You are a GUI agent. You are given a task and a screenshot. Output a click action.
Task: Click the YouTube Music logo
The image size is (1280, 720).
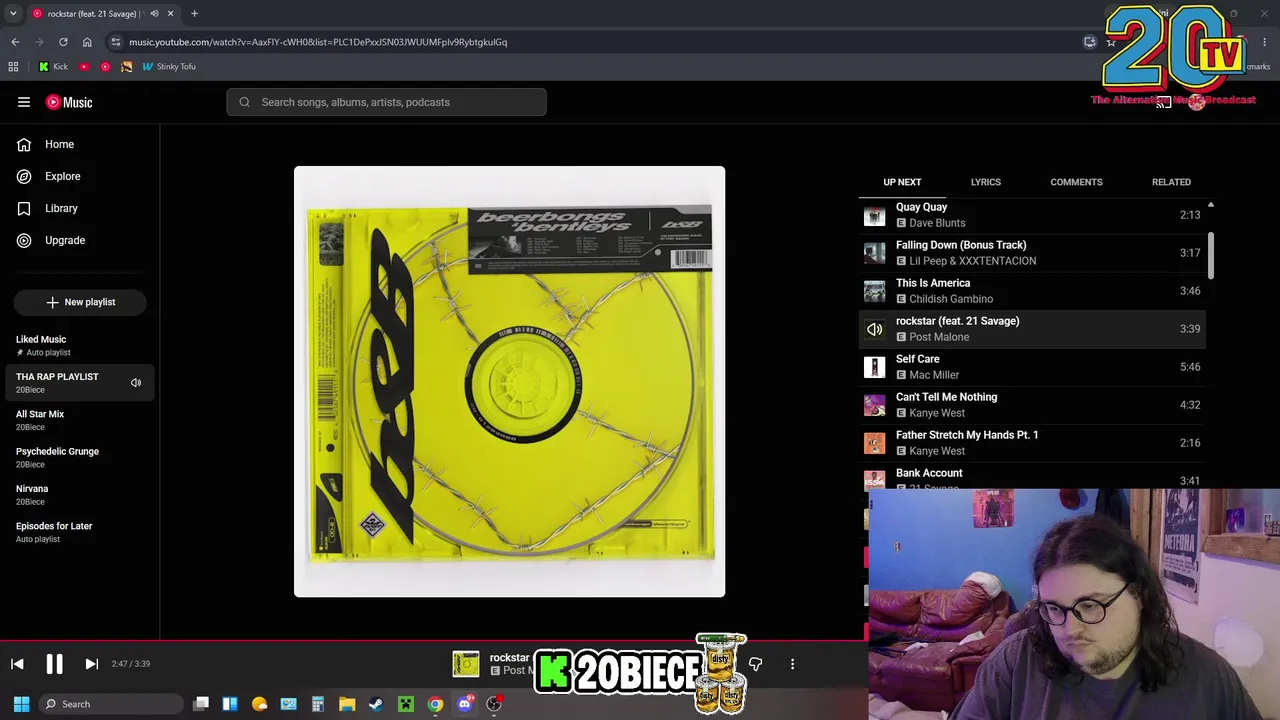coord(69,102)
